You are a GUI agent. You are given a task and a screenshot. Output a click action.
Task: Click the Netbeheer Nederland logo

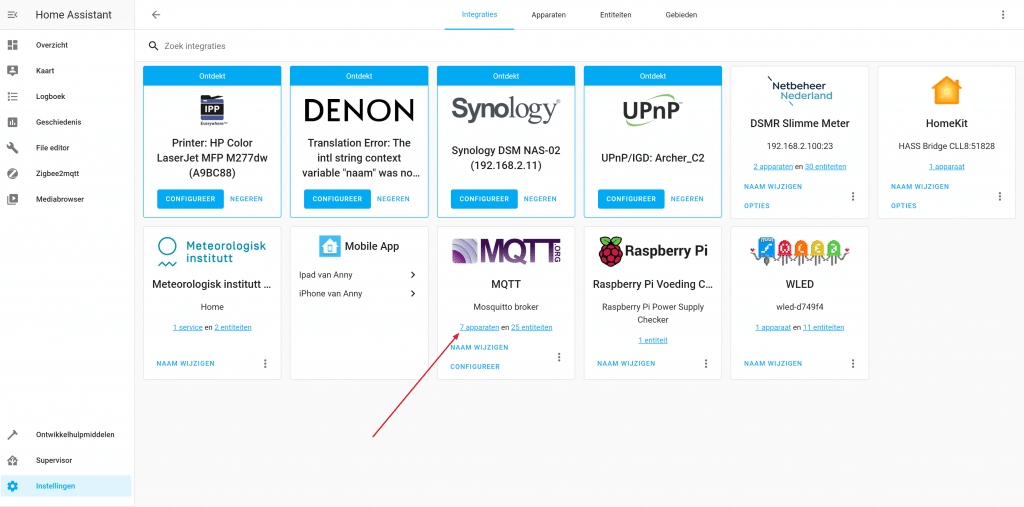point(800,90)
